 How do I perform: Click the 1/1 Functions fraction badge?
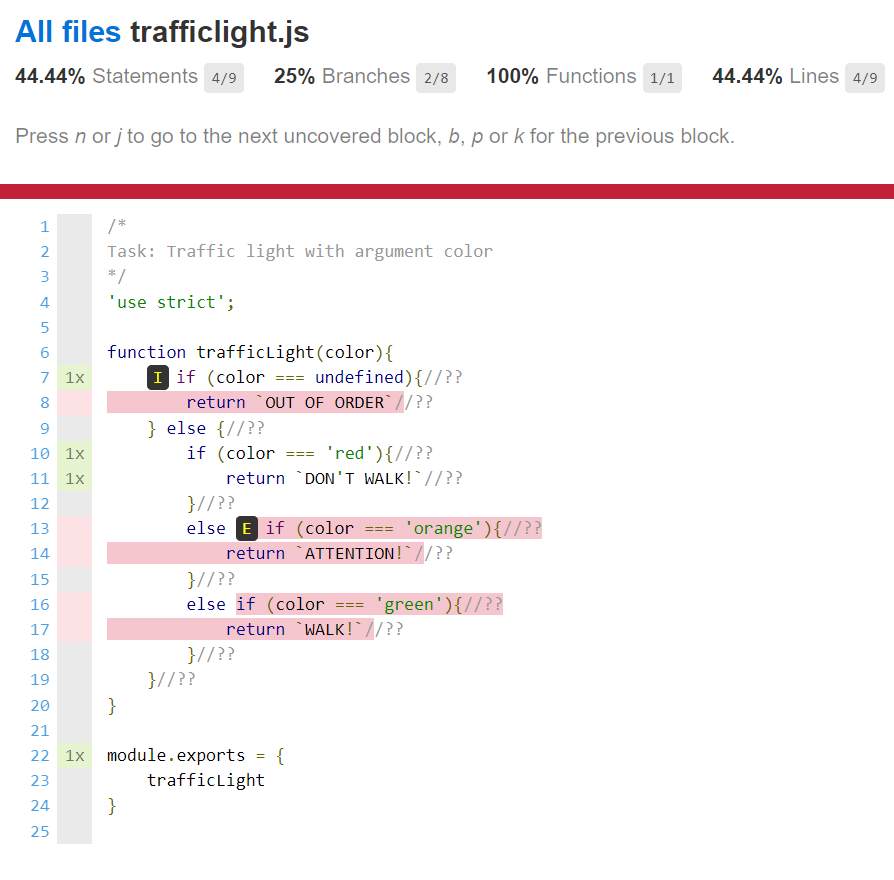(x=662, y=78)
